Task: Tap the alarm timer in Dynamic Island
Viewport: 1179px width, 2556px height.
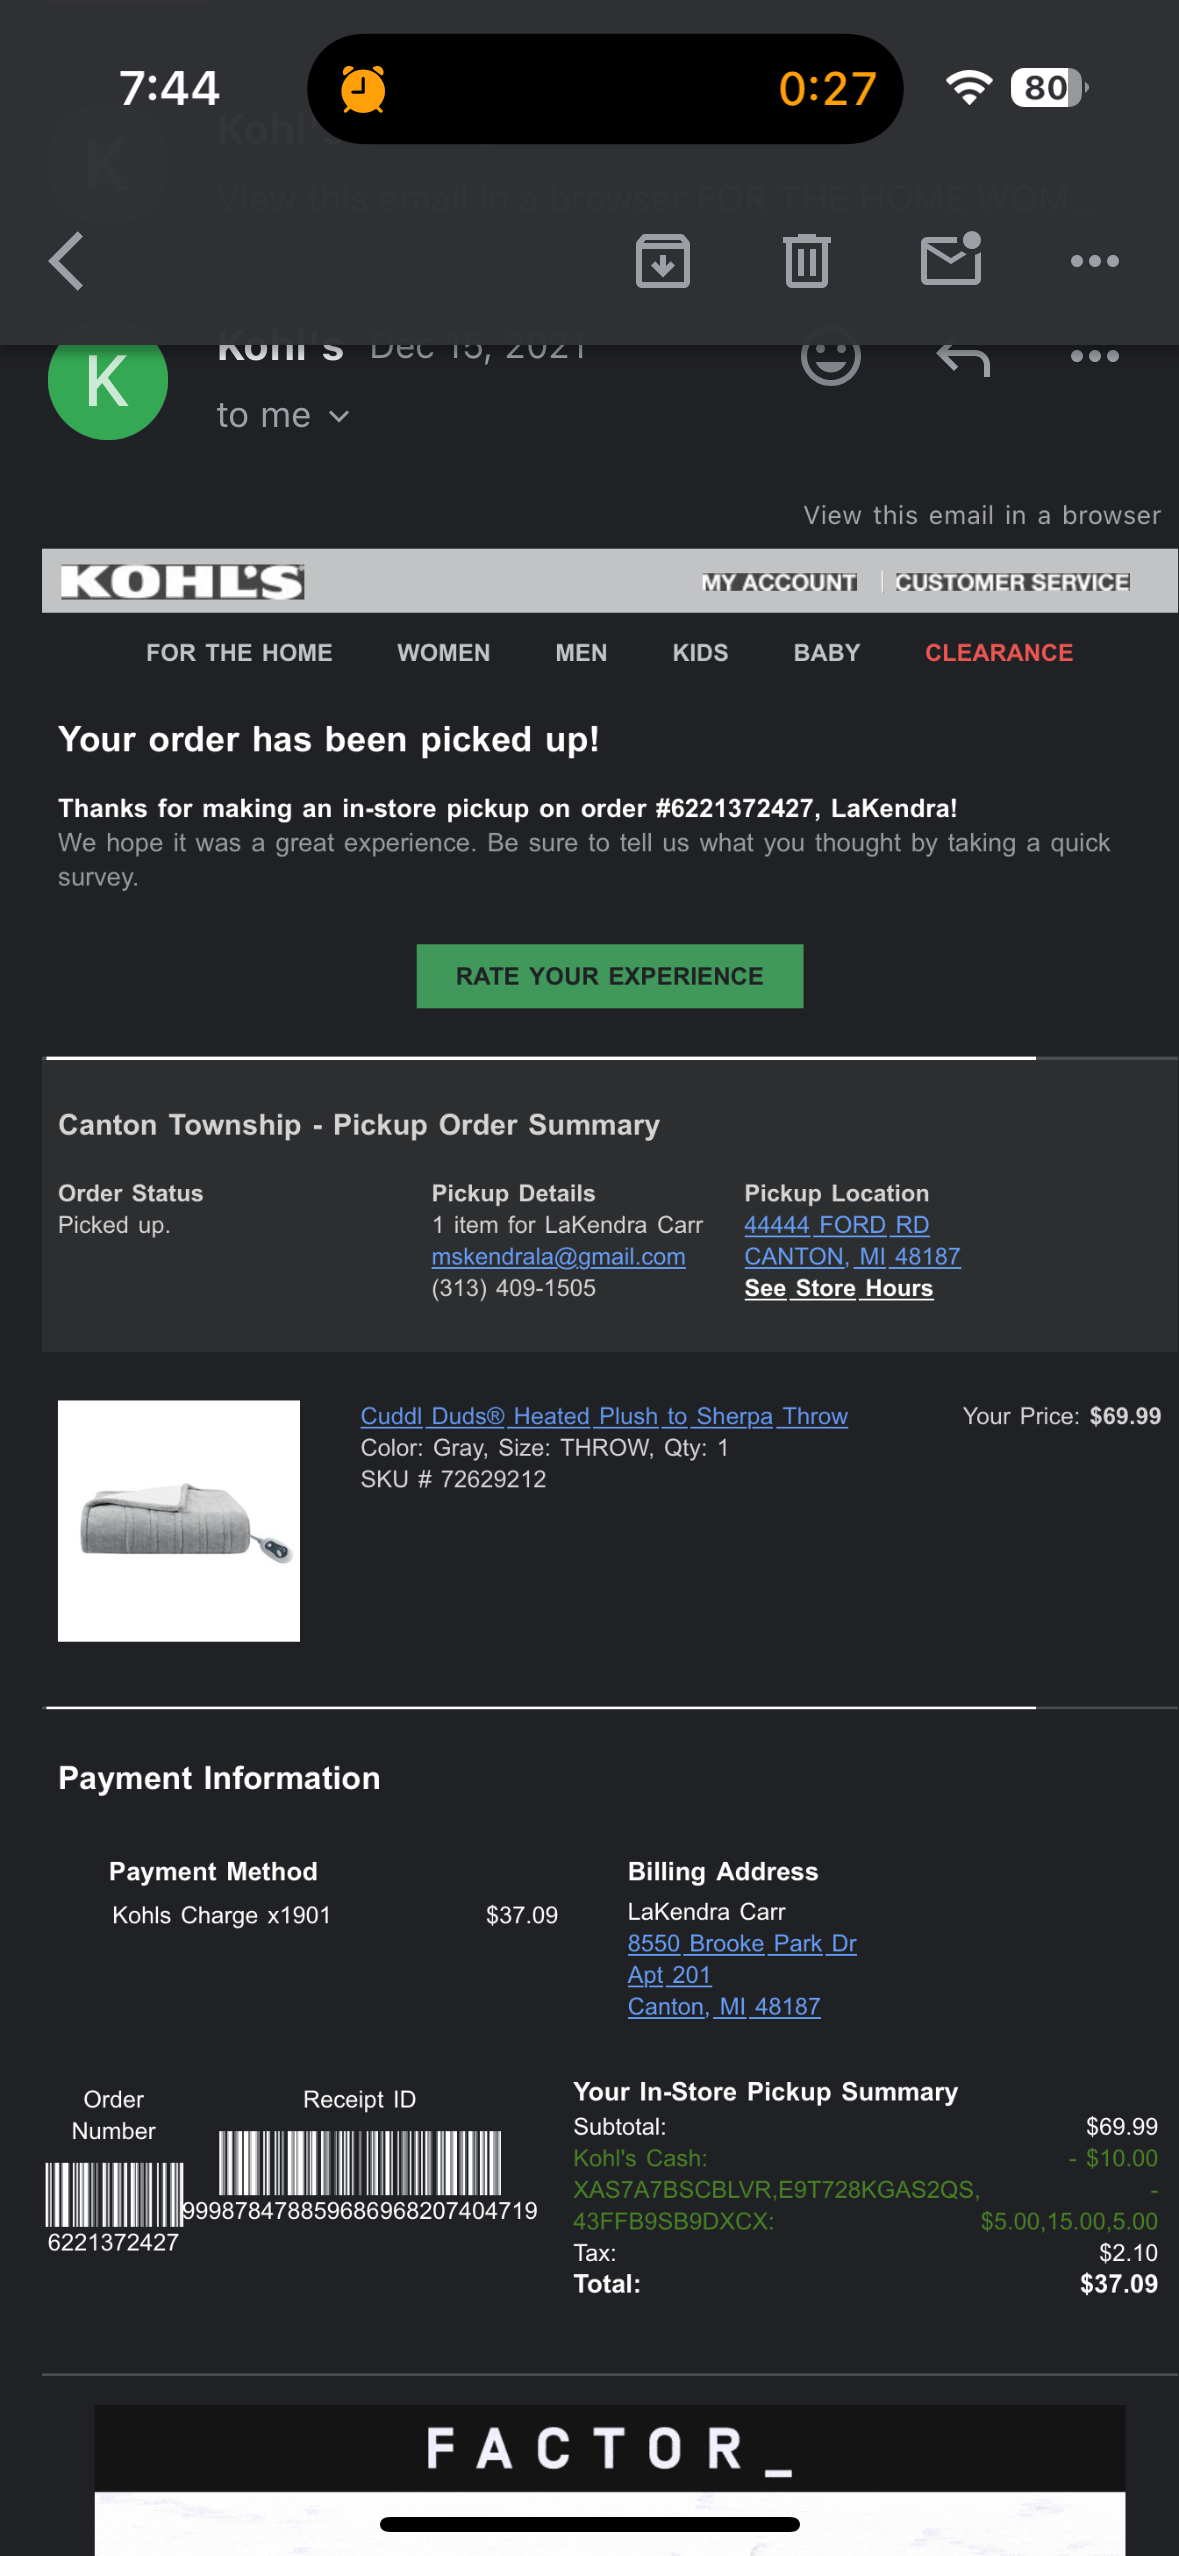Action: point(604,89)
